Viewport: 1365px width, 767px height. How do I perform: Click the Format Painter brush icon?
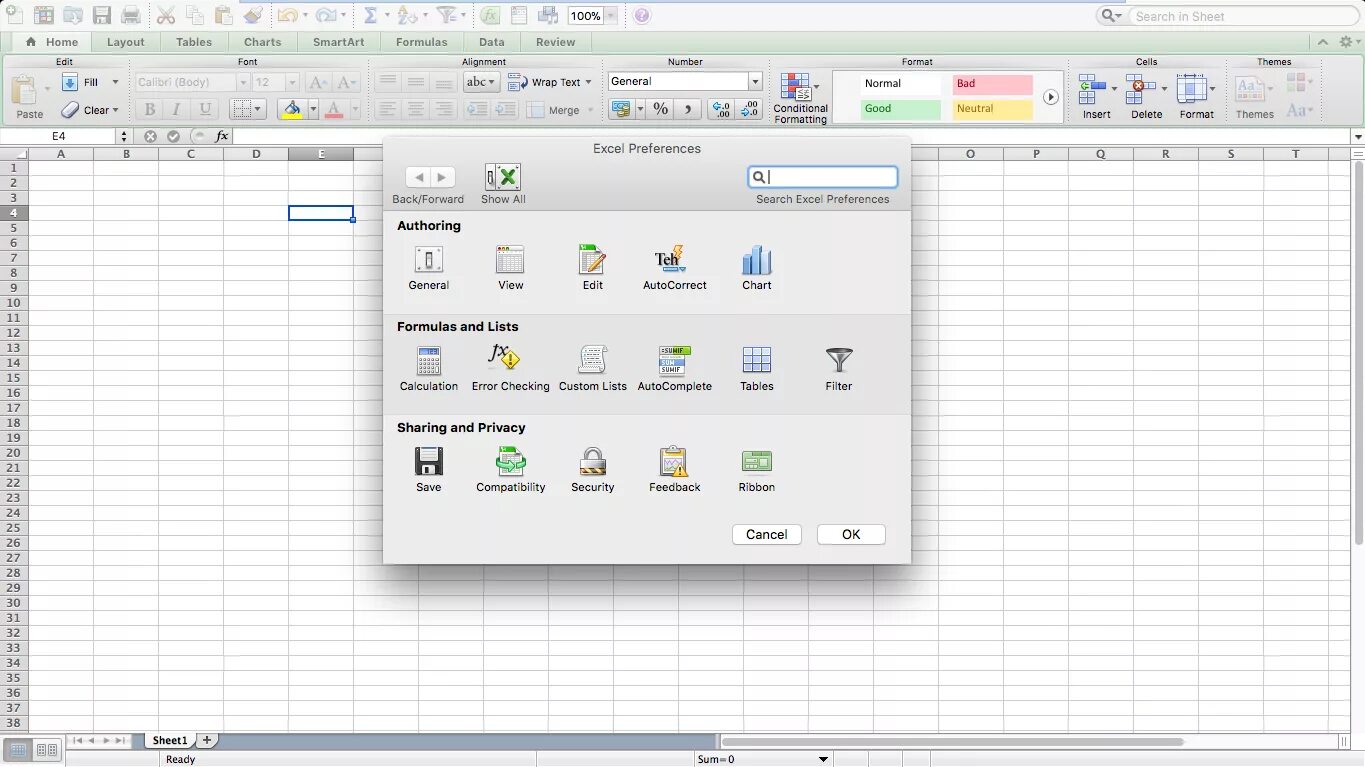click(x=253, y=15)
